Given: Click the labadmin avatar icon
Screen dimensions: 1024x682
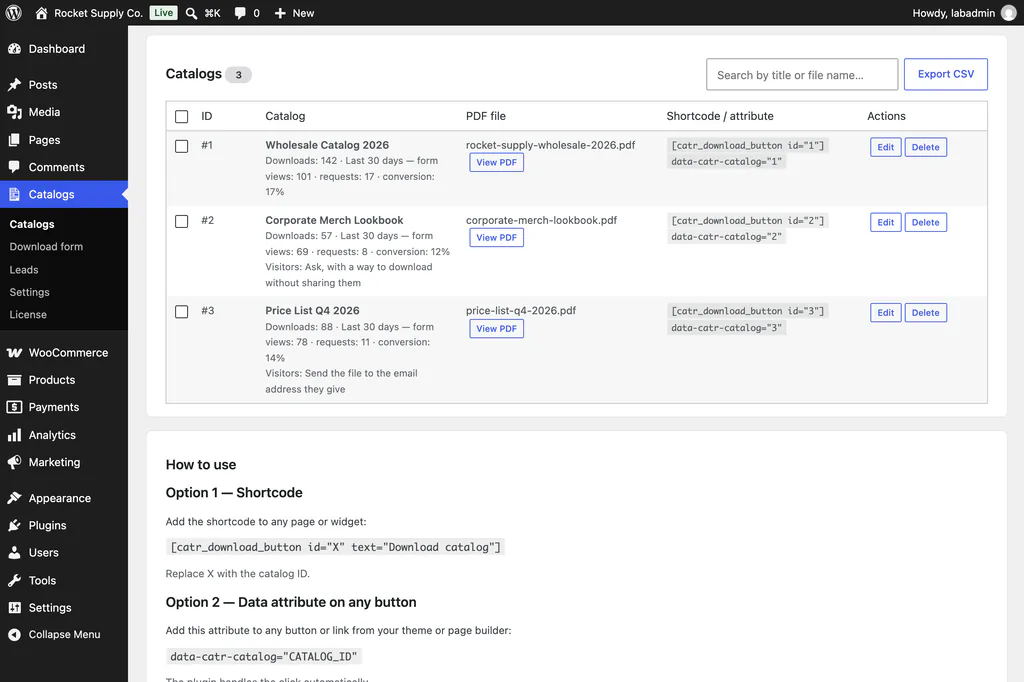Looking at the screenshot, I should (1009, 13).
